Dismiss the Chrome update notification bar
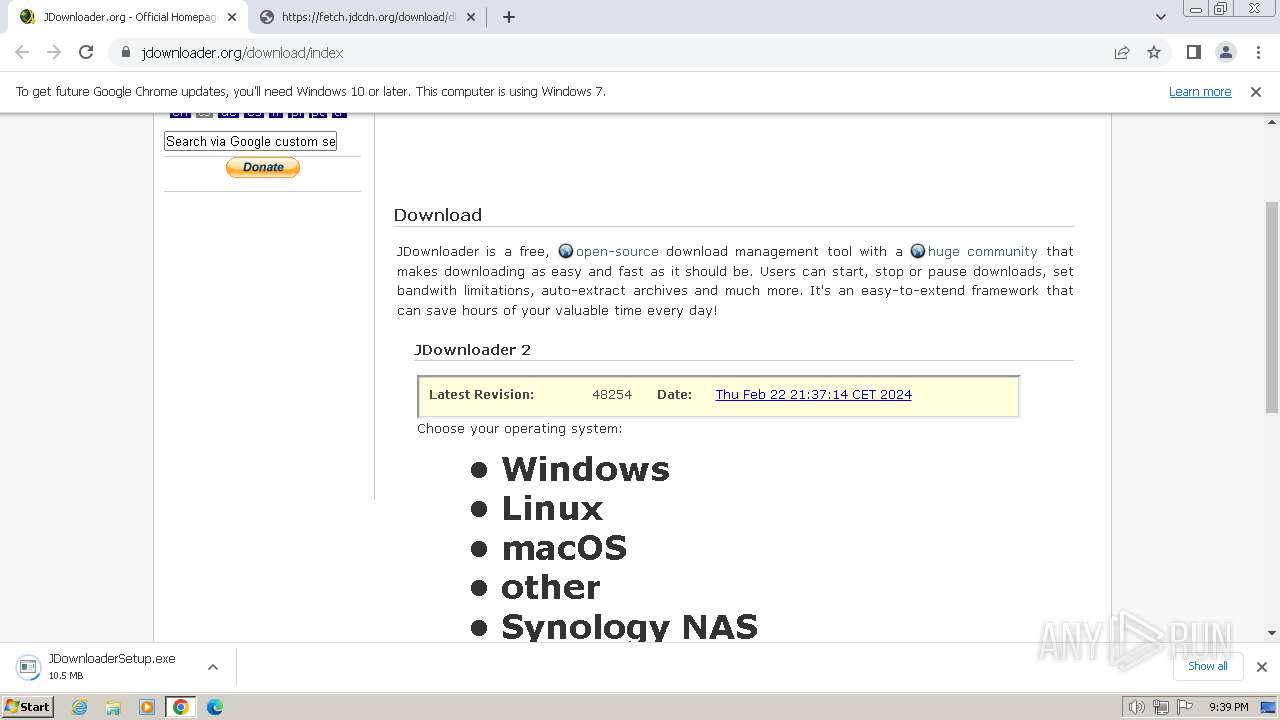This screenshot has width=1280, height=720. pyautogui.click(x=1256, y=91)
